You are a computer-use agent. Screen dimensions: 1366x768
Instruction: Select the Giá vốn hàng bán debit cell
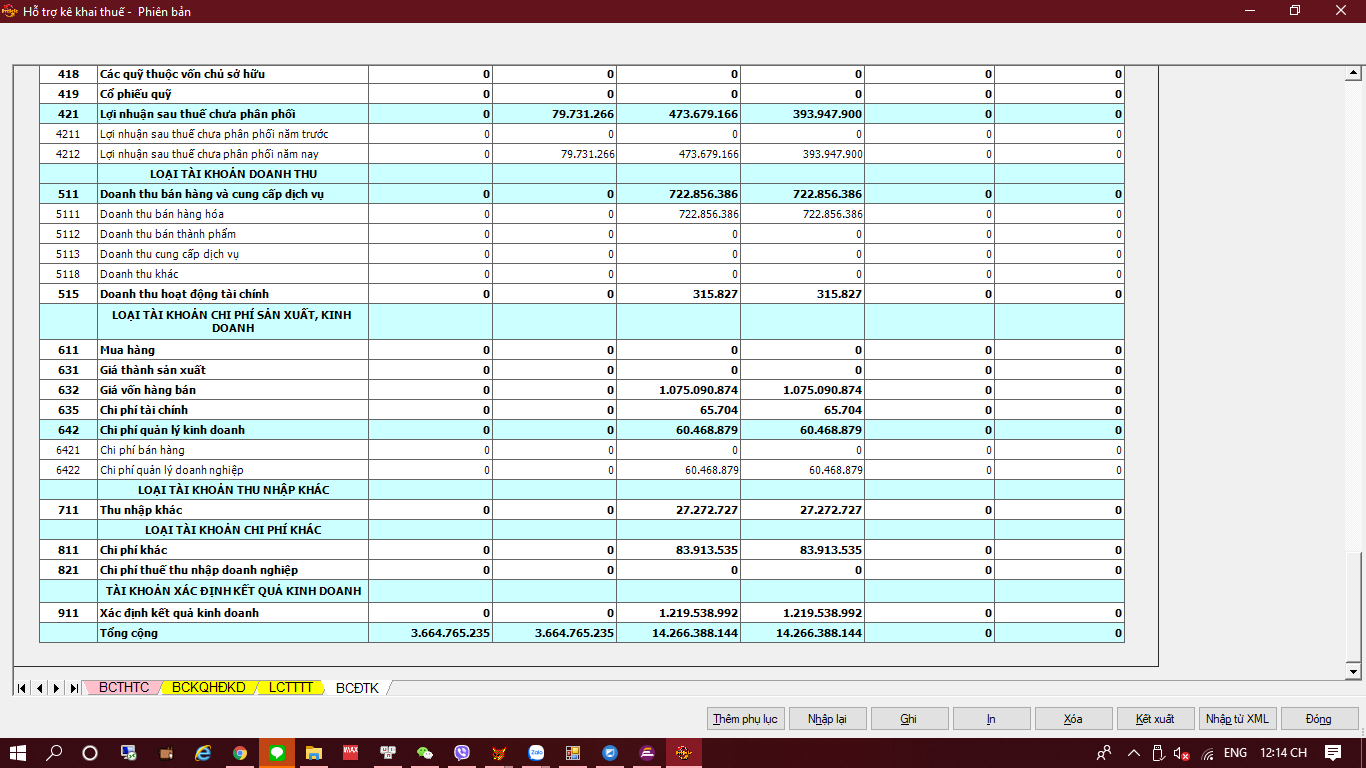click(678, 390)
